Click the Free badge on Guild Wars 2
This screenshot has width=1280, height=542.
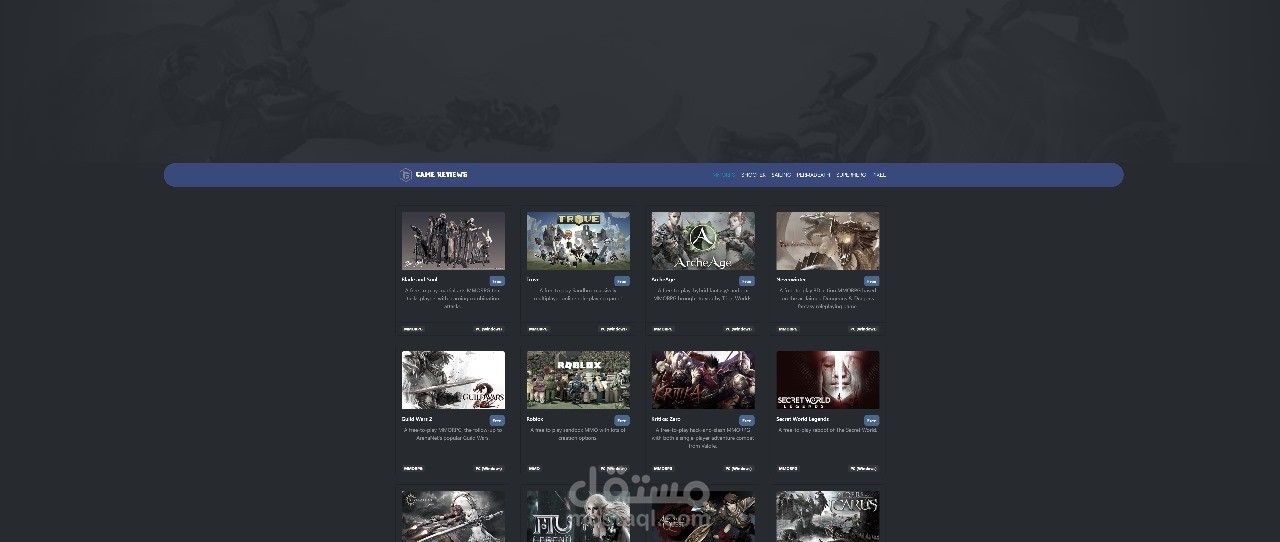pyautogui.click(x=497, y=420)
